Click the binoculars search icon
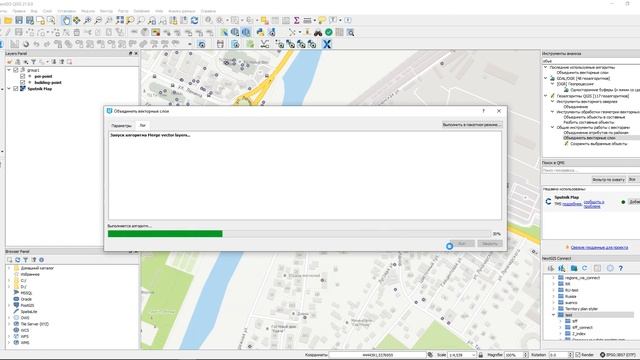 click(x=318, y=32)
